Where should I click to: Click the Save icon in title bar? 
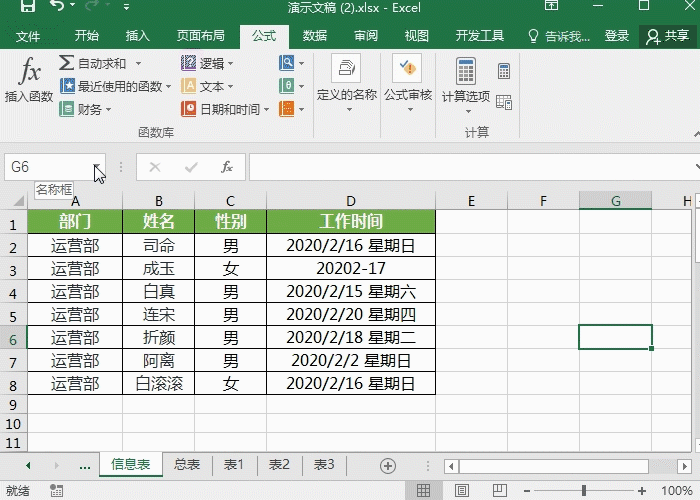(x=28, y=6)
